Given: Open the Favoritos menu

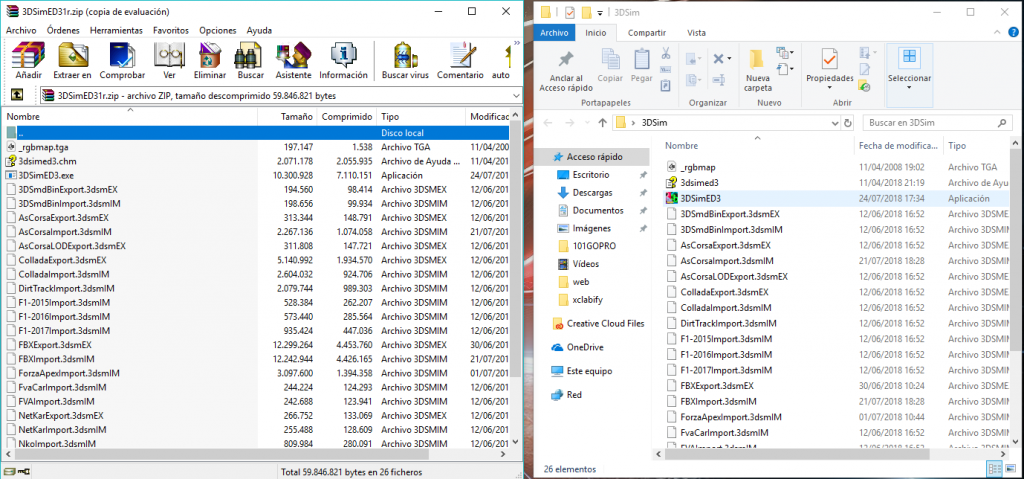Looking at the screenshot, I should coord(171,30).
